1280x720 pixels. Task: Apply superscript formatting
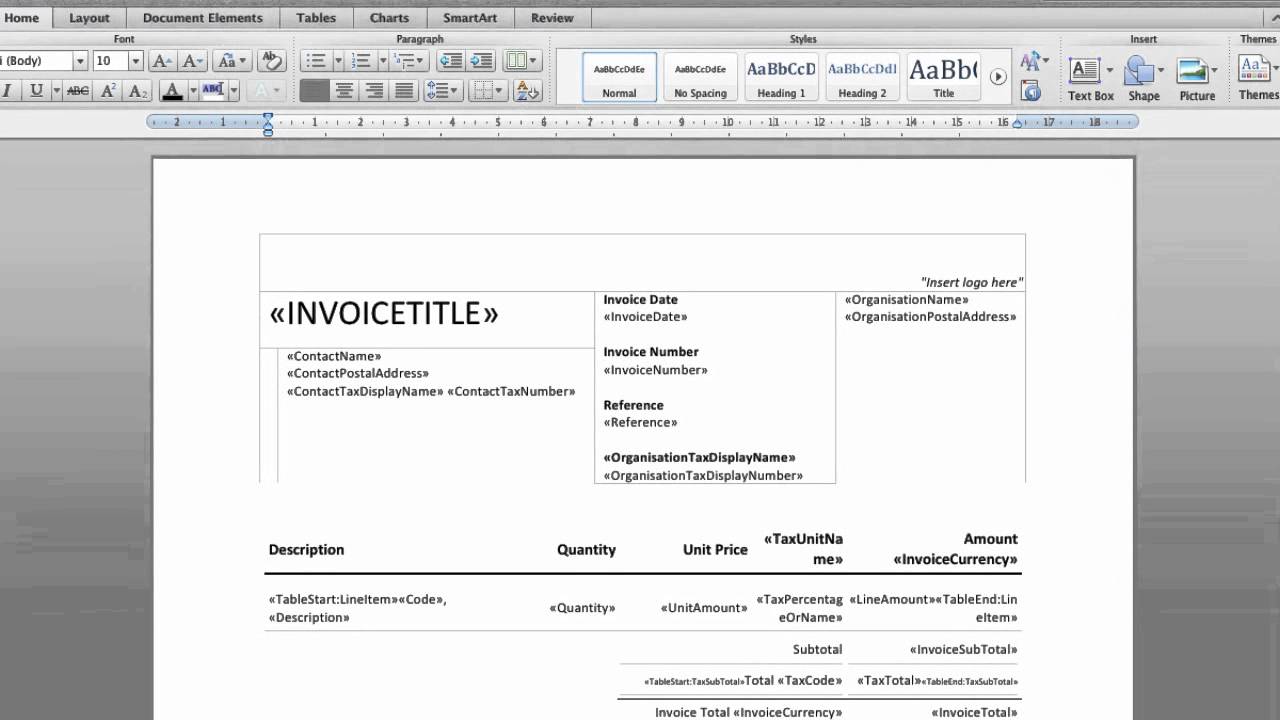tap(109, 91)
